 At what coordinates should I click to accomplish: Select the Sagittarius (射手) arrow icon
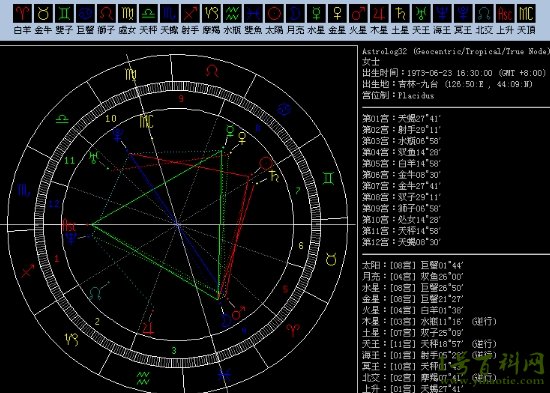(x=190, y=13)
